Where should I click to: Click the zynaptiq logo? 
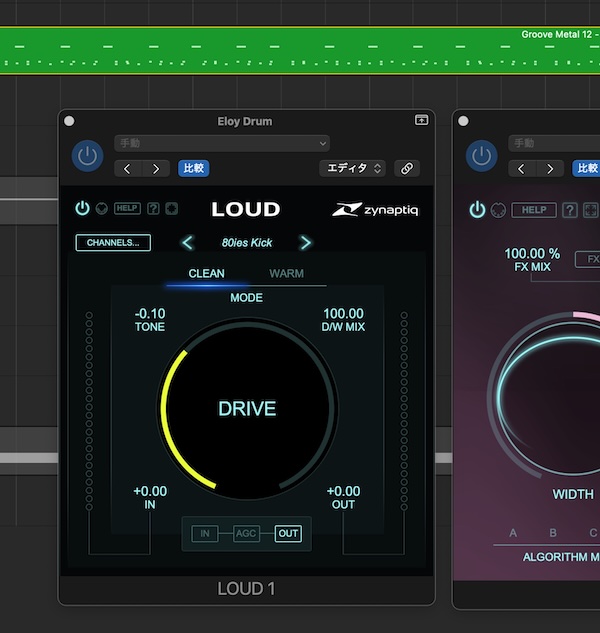(375, 210)
